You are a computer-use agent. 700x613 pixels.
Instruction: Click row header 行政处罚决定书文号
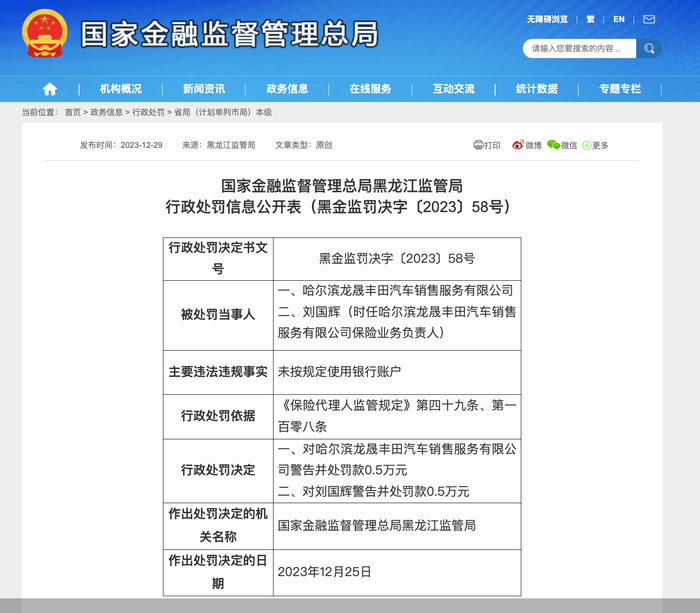pos(218,258)
